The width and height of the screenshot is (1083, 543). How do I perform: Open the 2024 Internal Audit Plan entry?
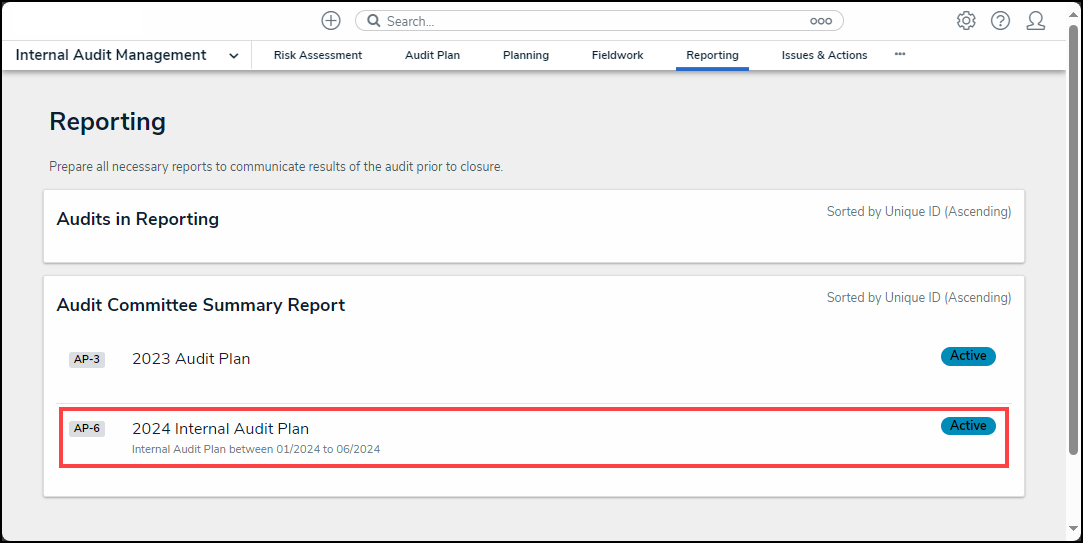click(220, 429)
